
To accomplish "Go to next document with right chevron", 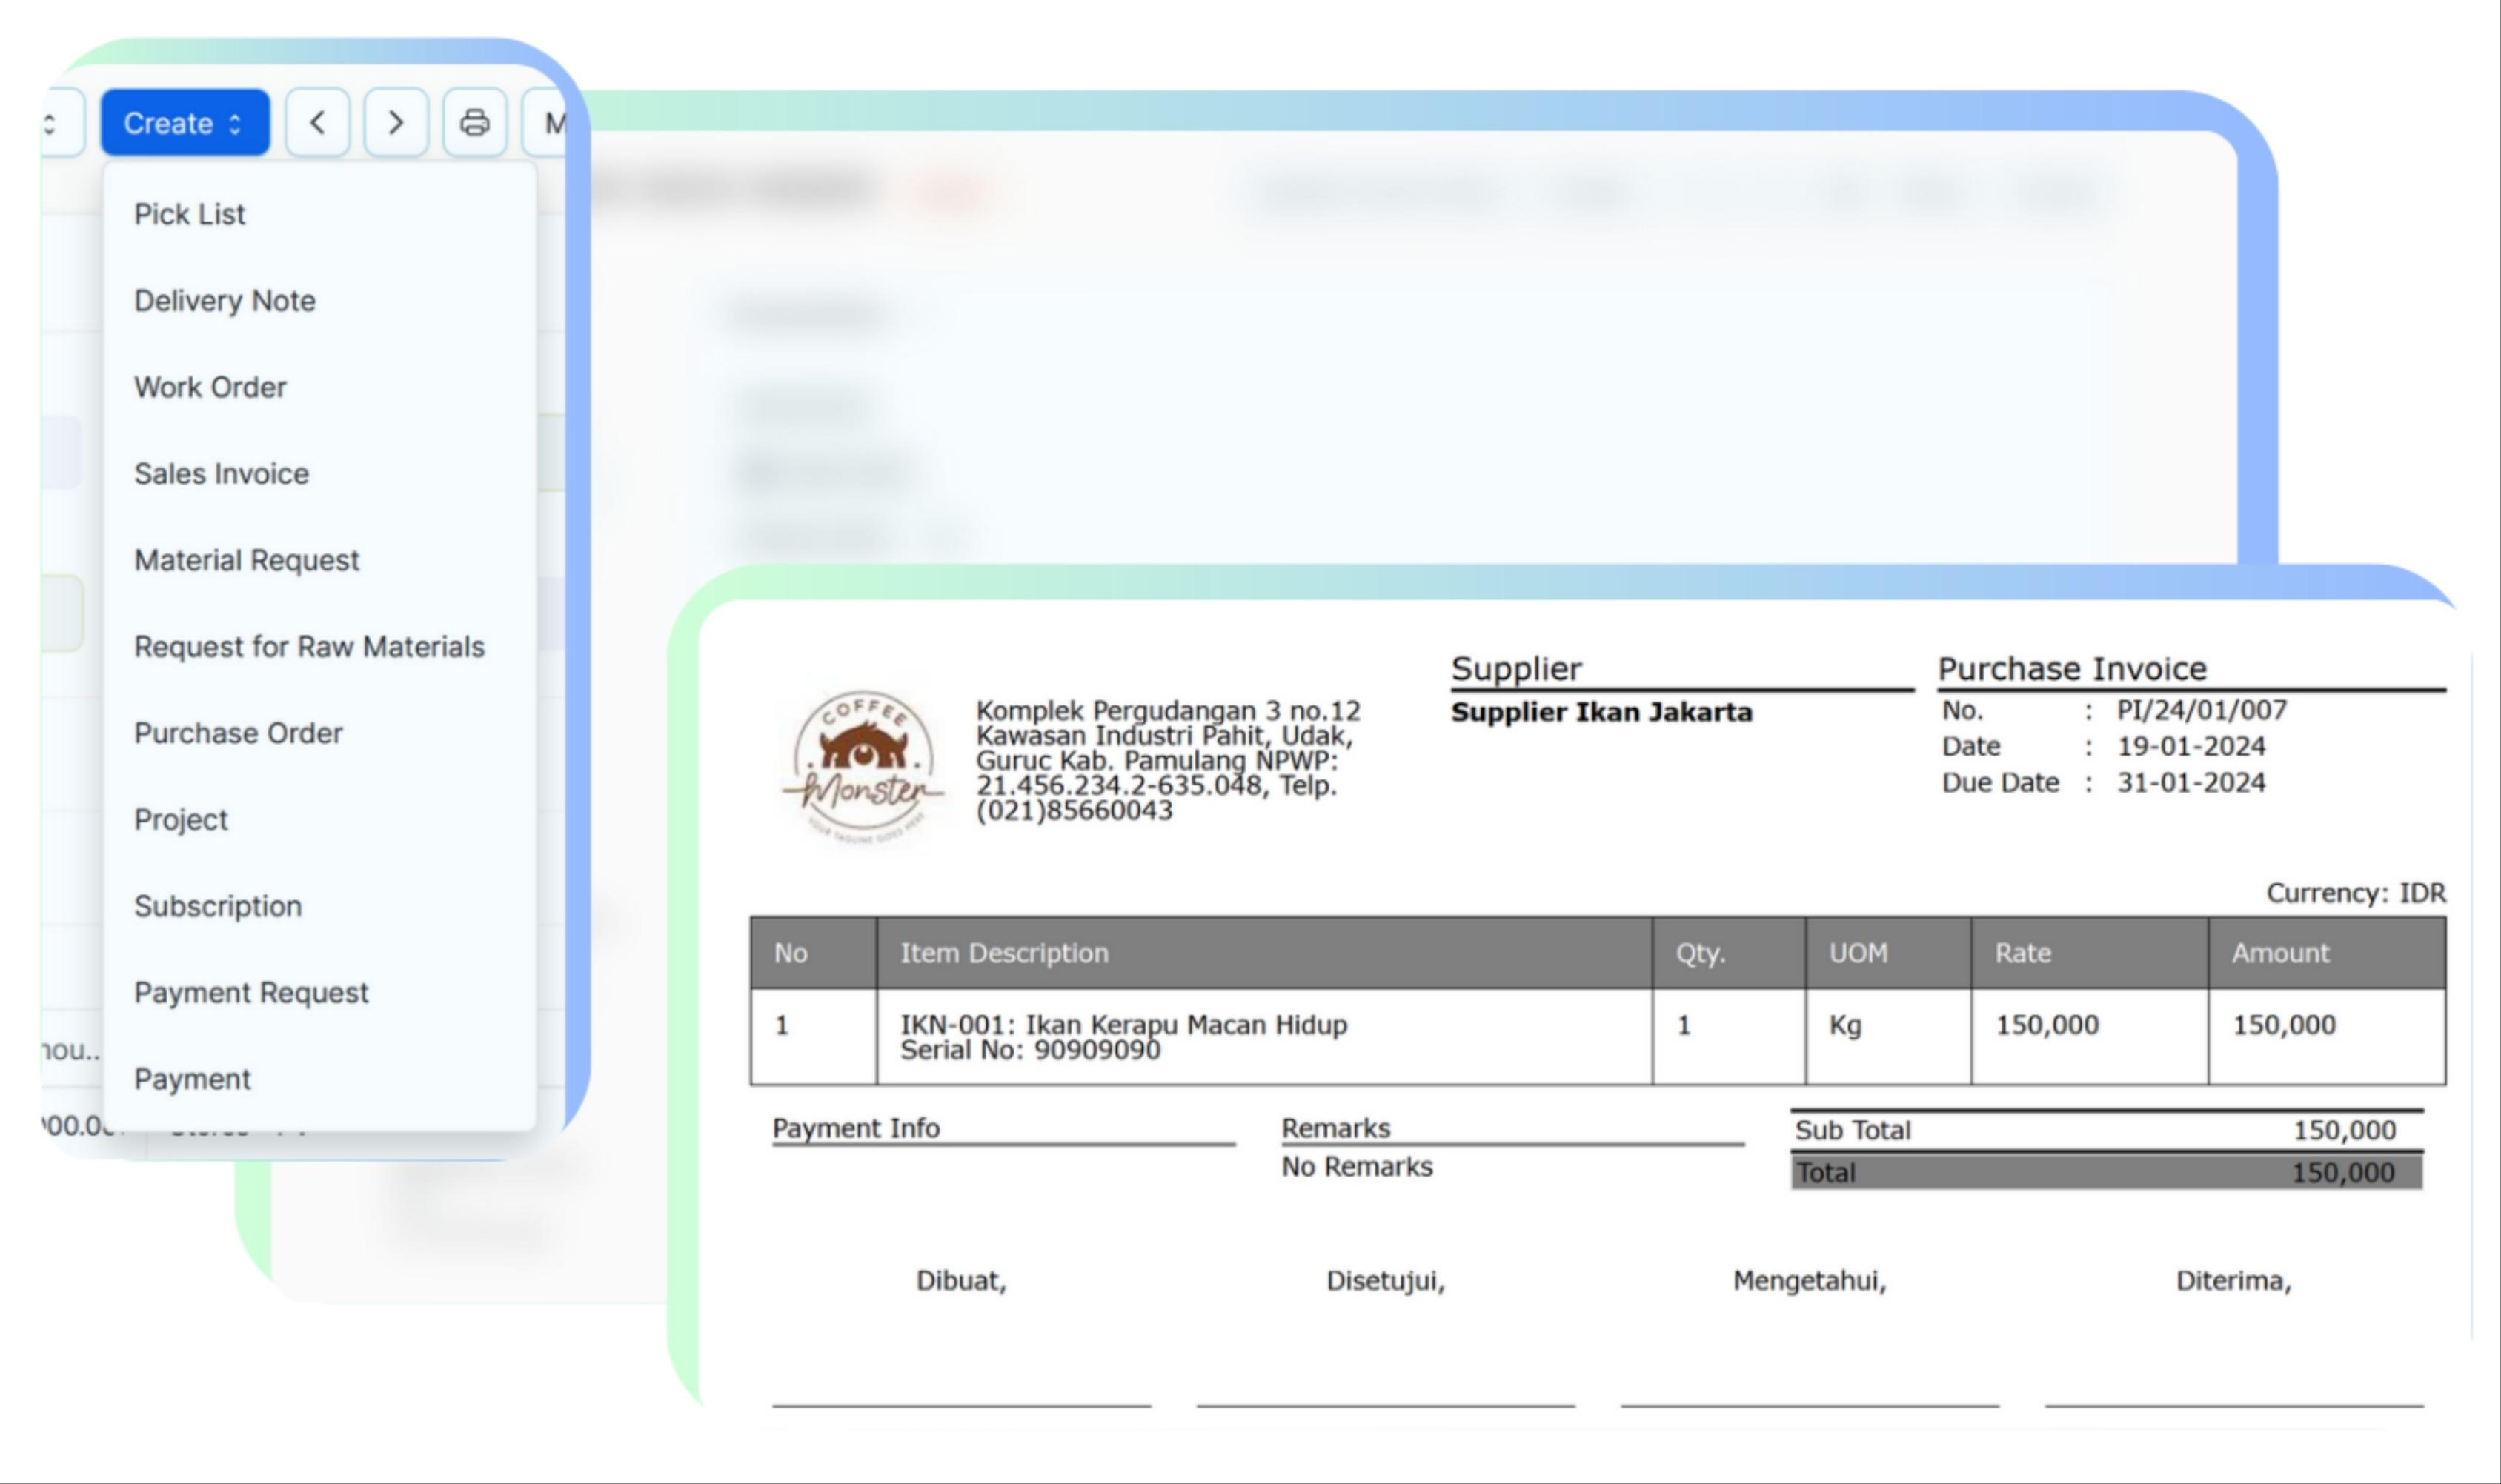I will point(396,123).
